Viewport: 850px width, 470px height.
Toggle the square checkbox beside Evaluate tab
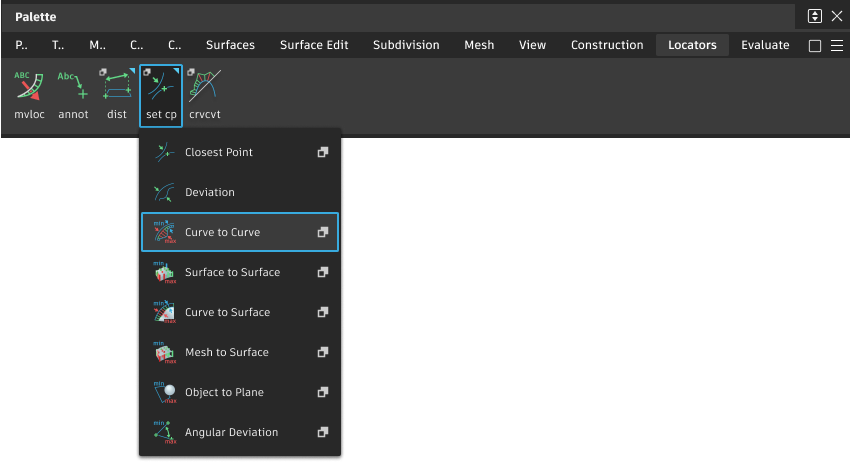click(814, 46)
